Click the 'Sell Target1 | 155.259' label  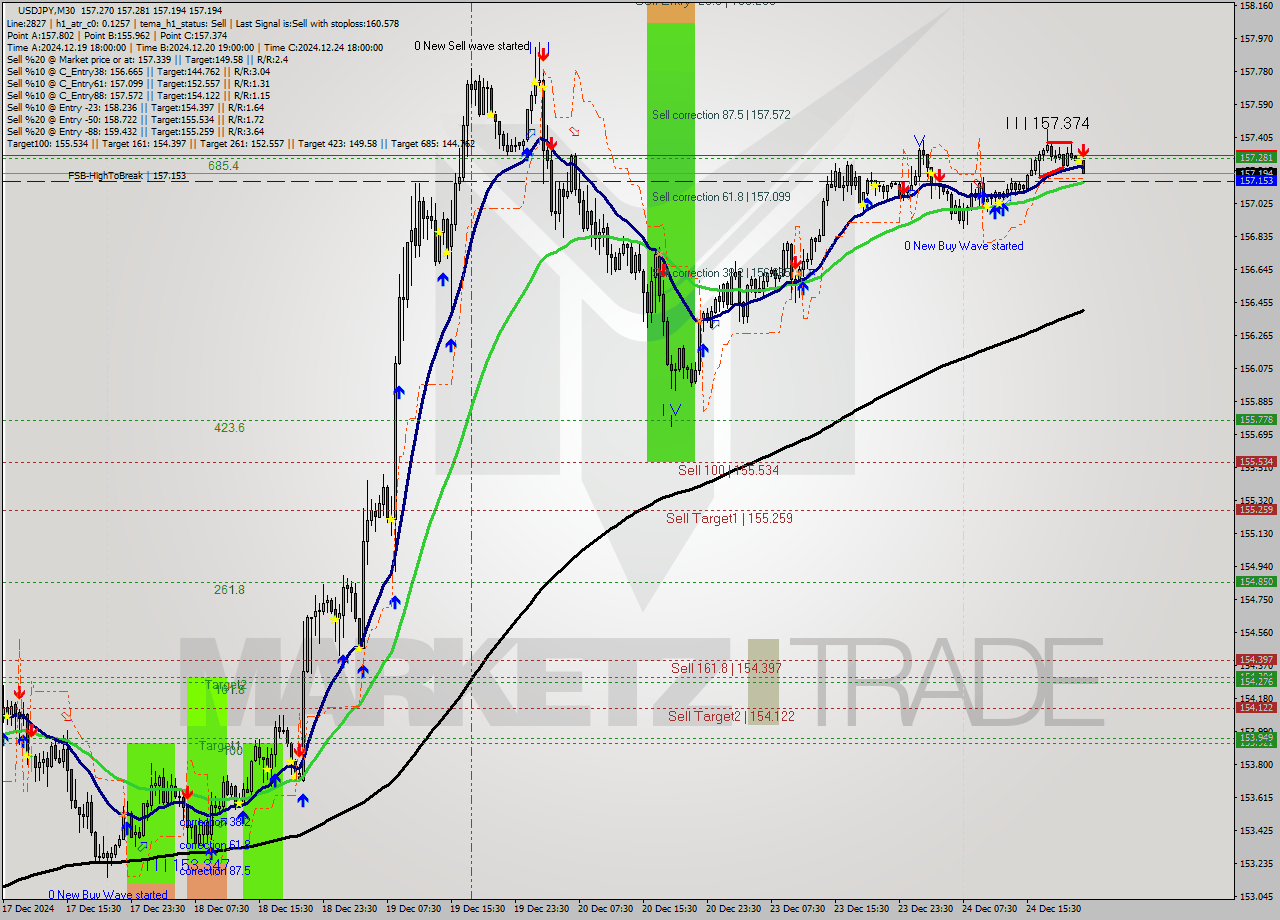coord(729,518)
